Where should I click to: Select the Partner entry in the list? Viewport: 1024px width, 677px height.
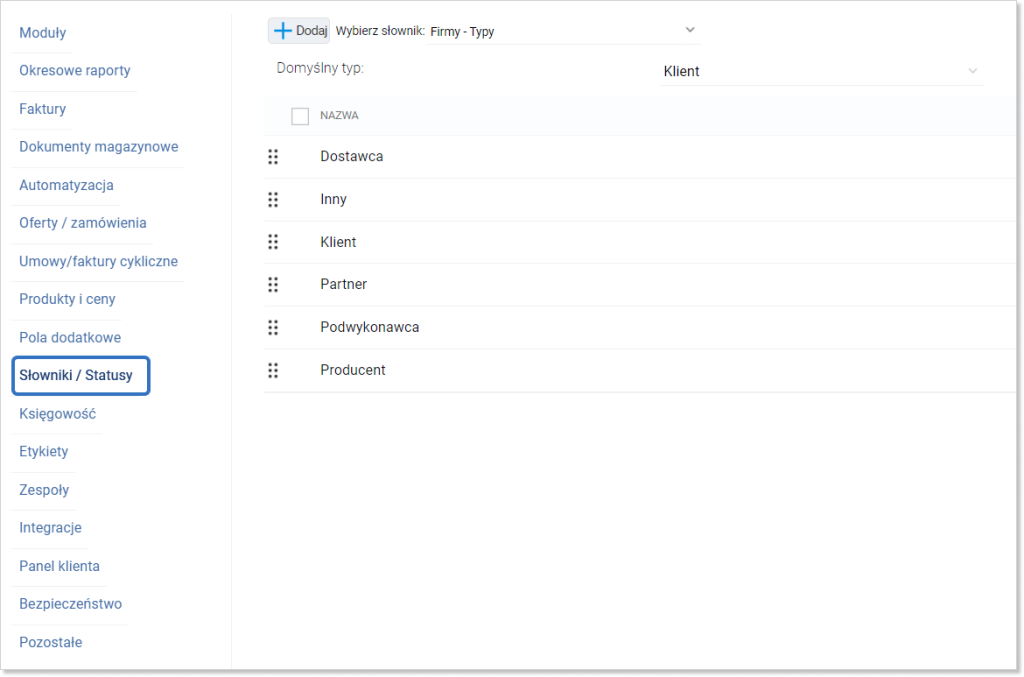(344, 285)
